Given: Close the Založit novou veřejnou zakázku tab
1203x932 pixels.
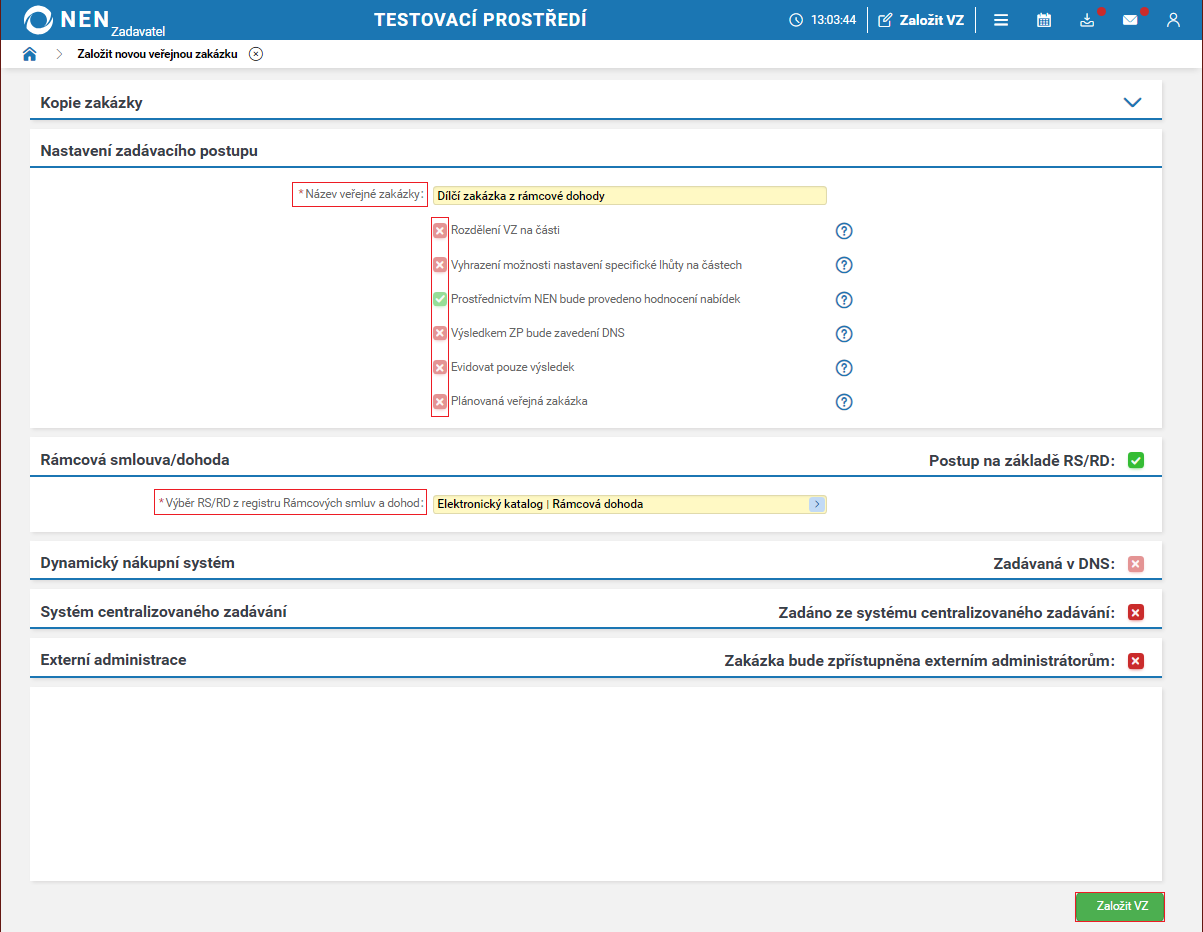Looking at the screenshot, I should pos(256,54).
